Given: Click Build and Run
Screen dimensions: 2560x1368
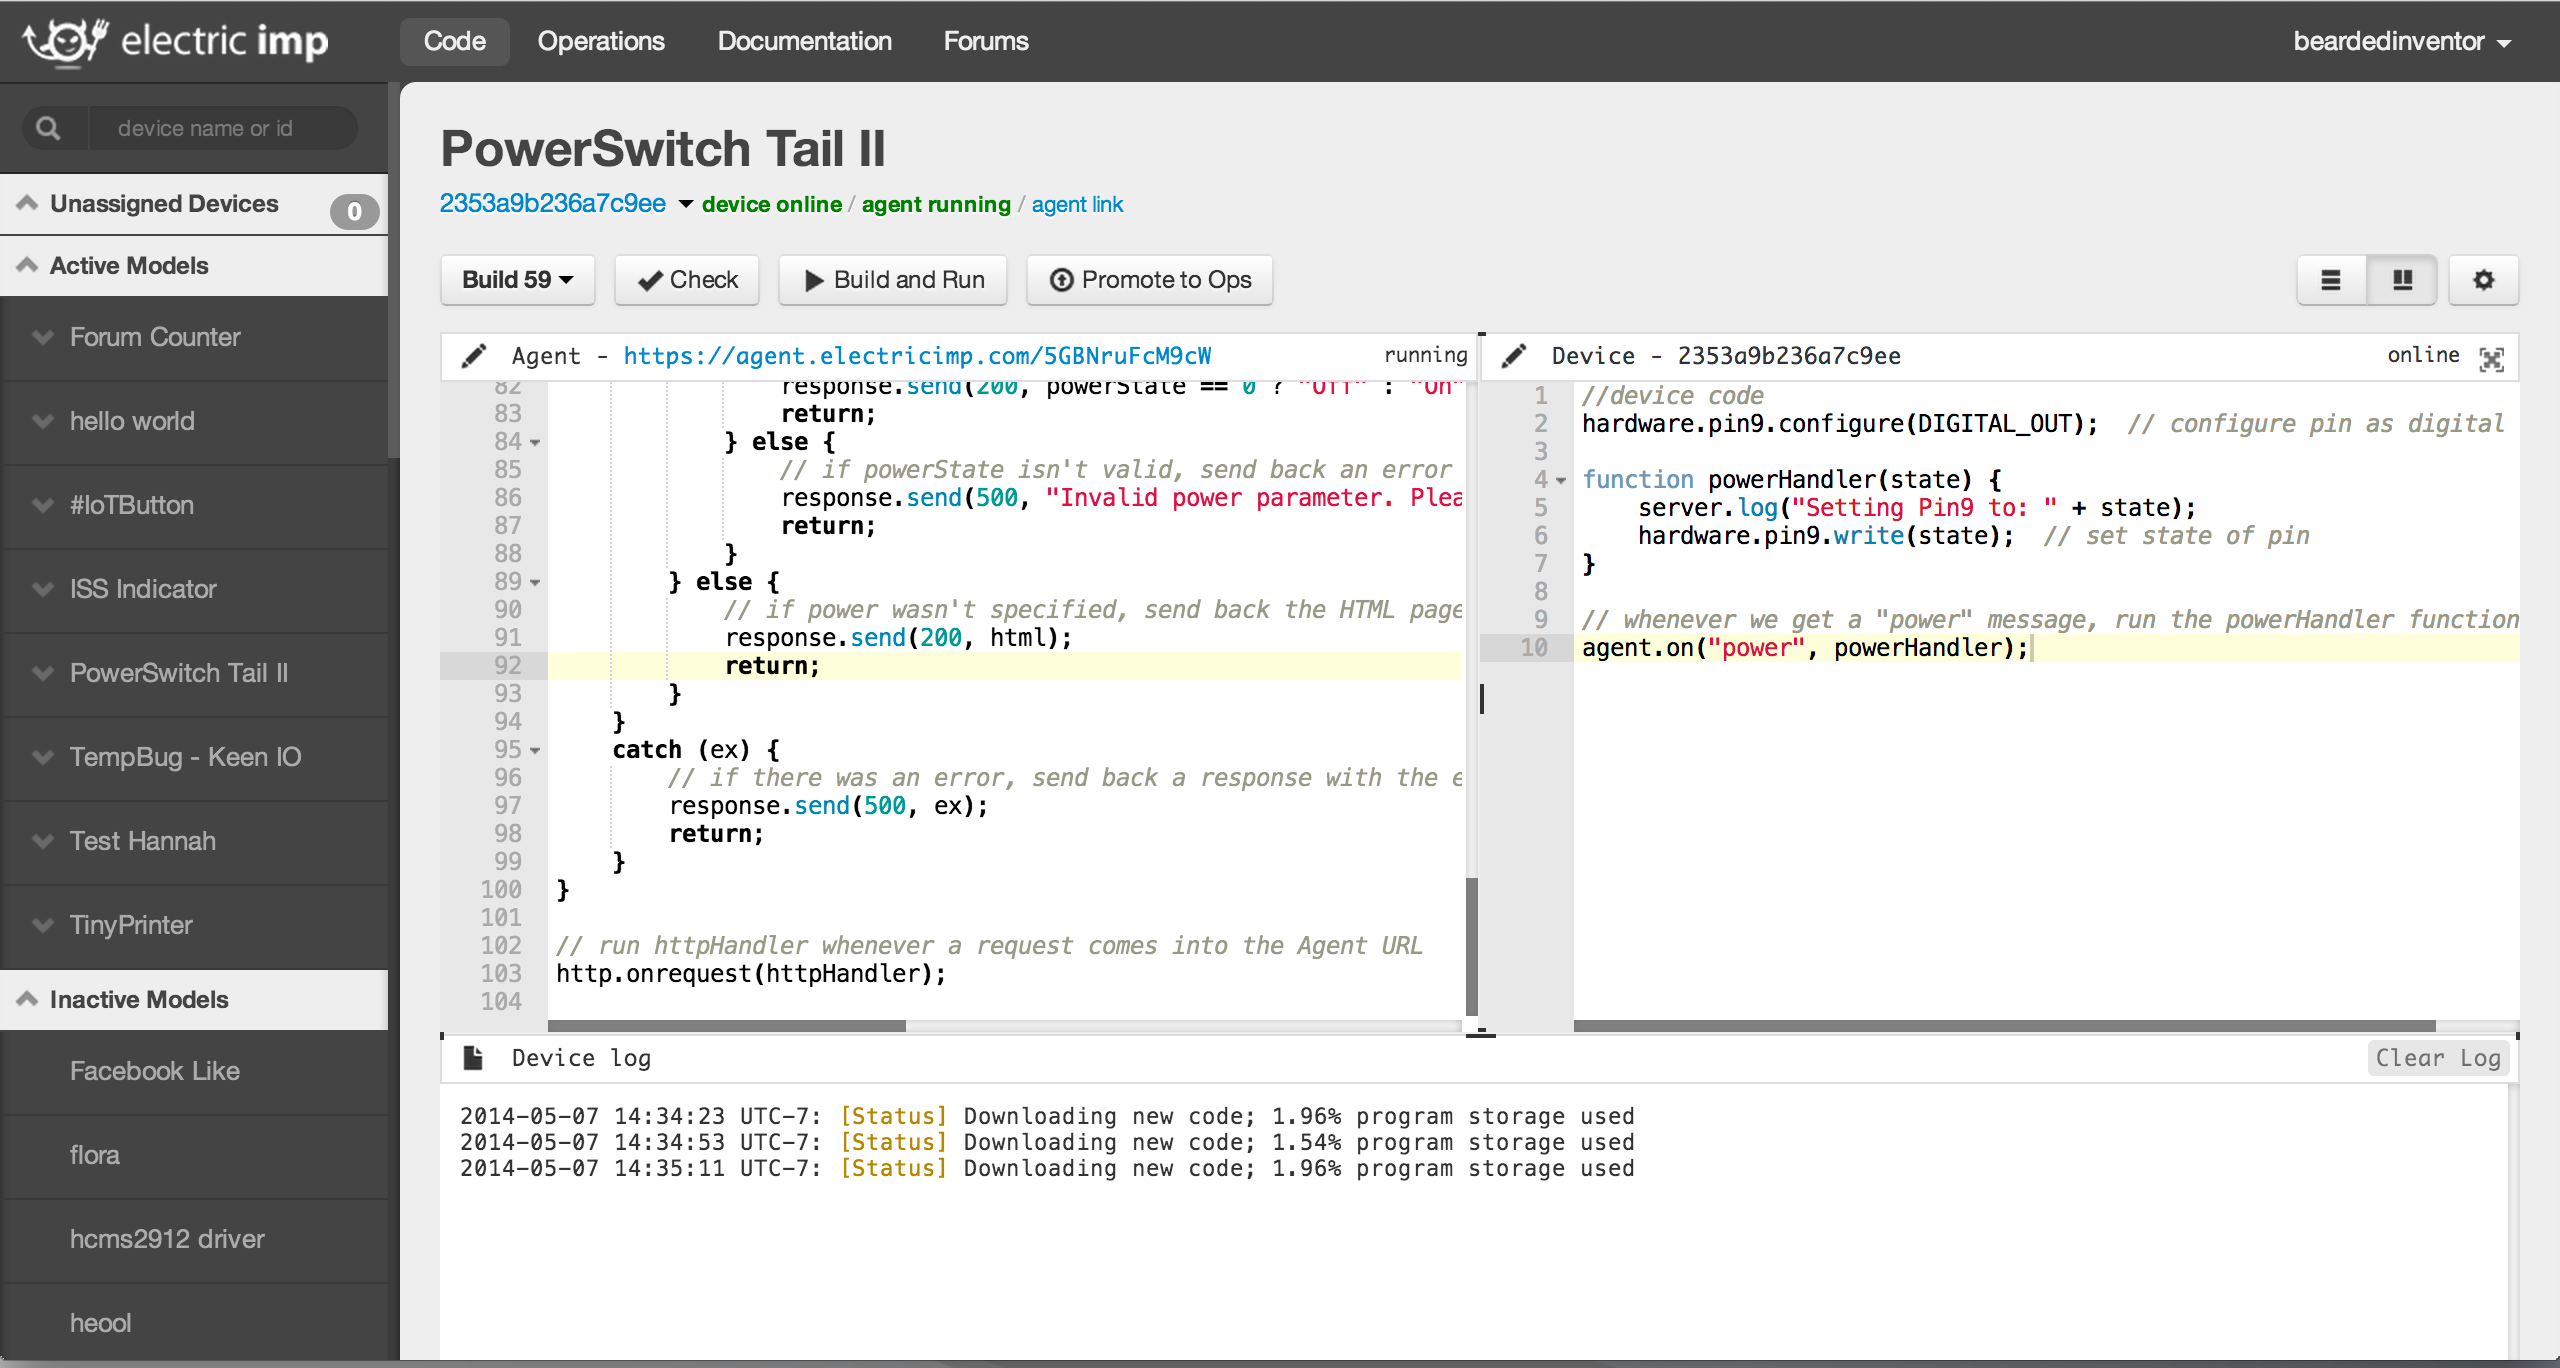Looking at the screenshot, I should click(x=893, y=280).
